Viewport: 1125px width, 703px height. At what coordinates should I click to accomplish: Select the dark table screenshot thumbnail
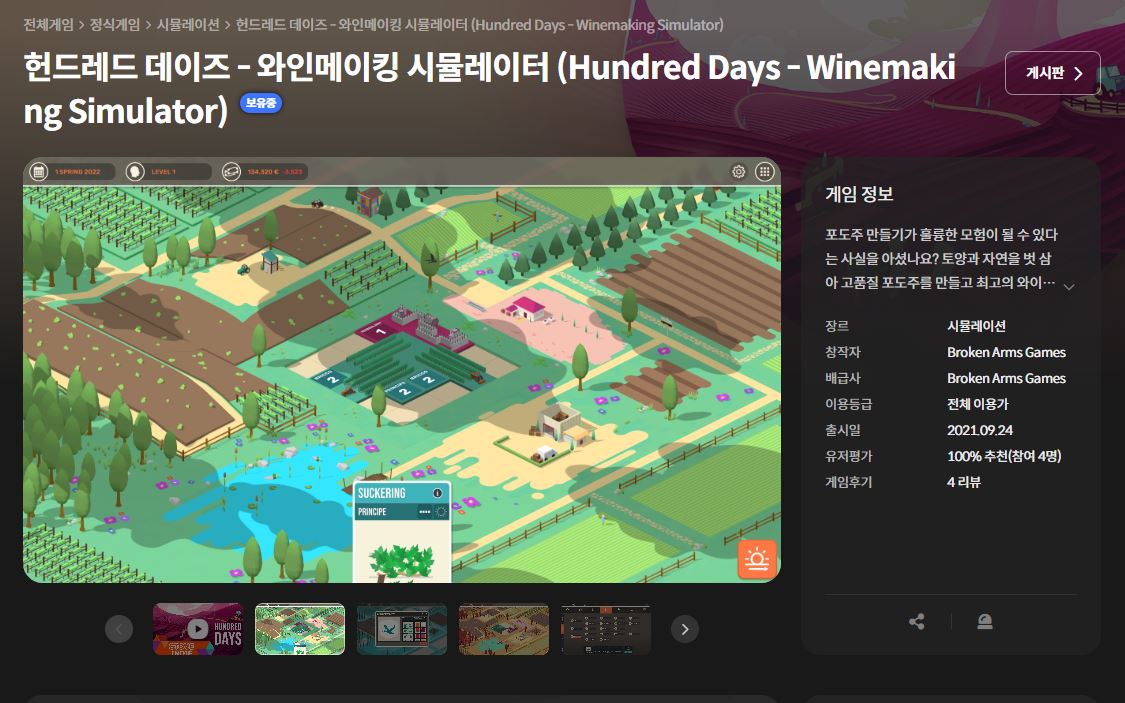click(x=606, y=629)
